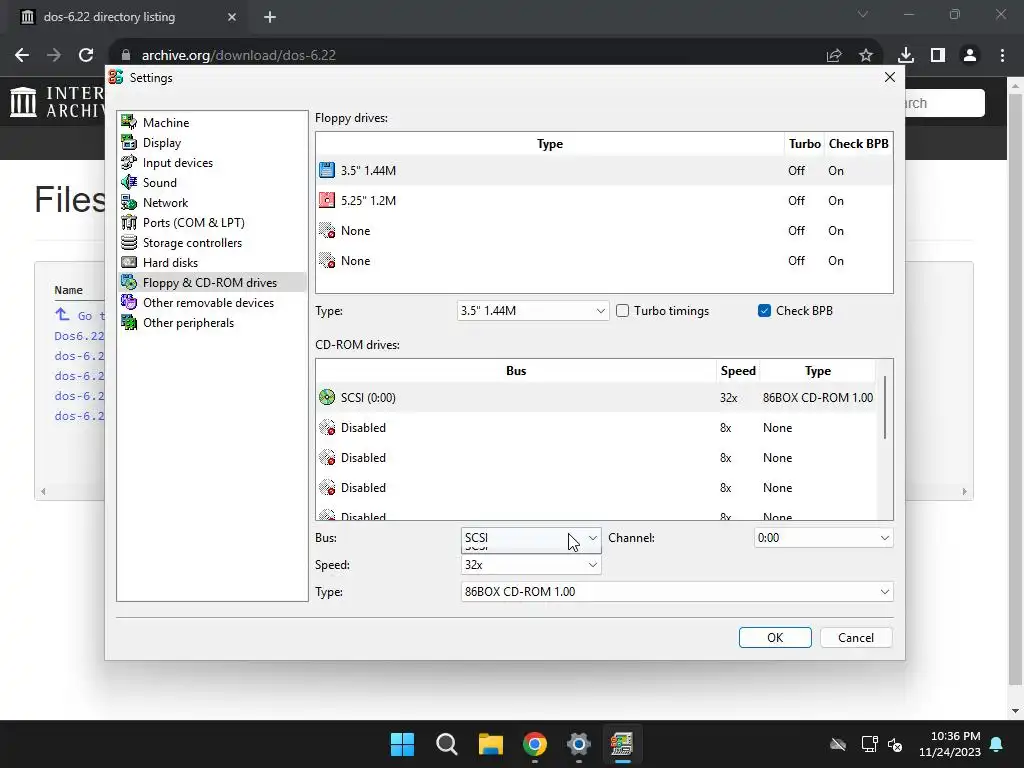Switch to 86Box app in taskbar

[622, 744]
